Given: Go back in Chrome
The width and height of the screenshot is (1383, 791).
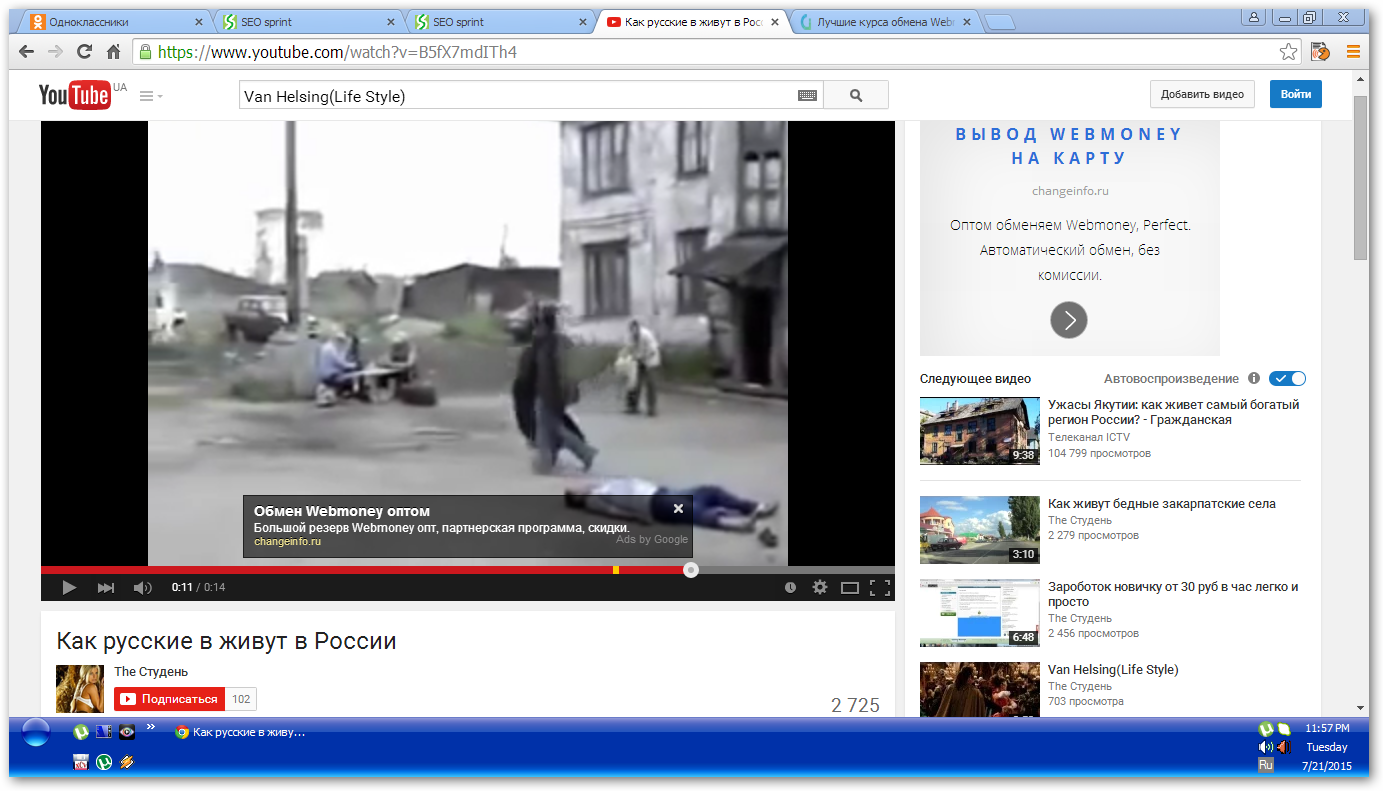Looking at the screenshot, I should click(x=27, y=52).
